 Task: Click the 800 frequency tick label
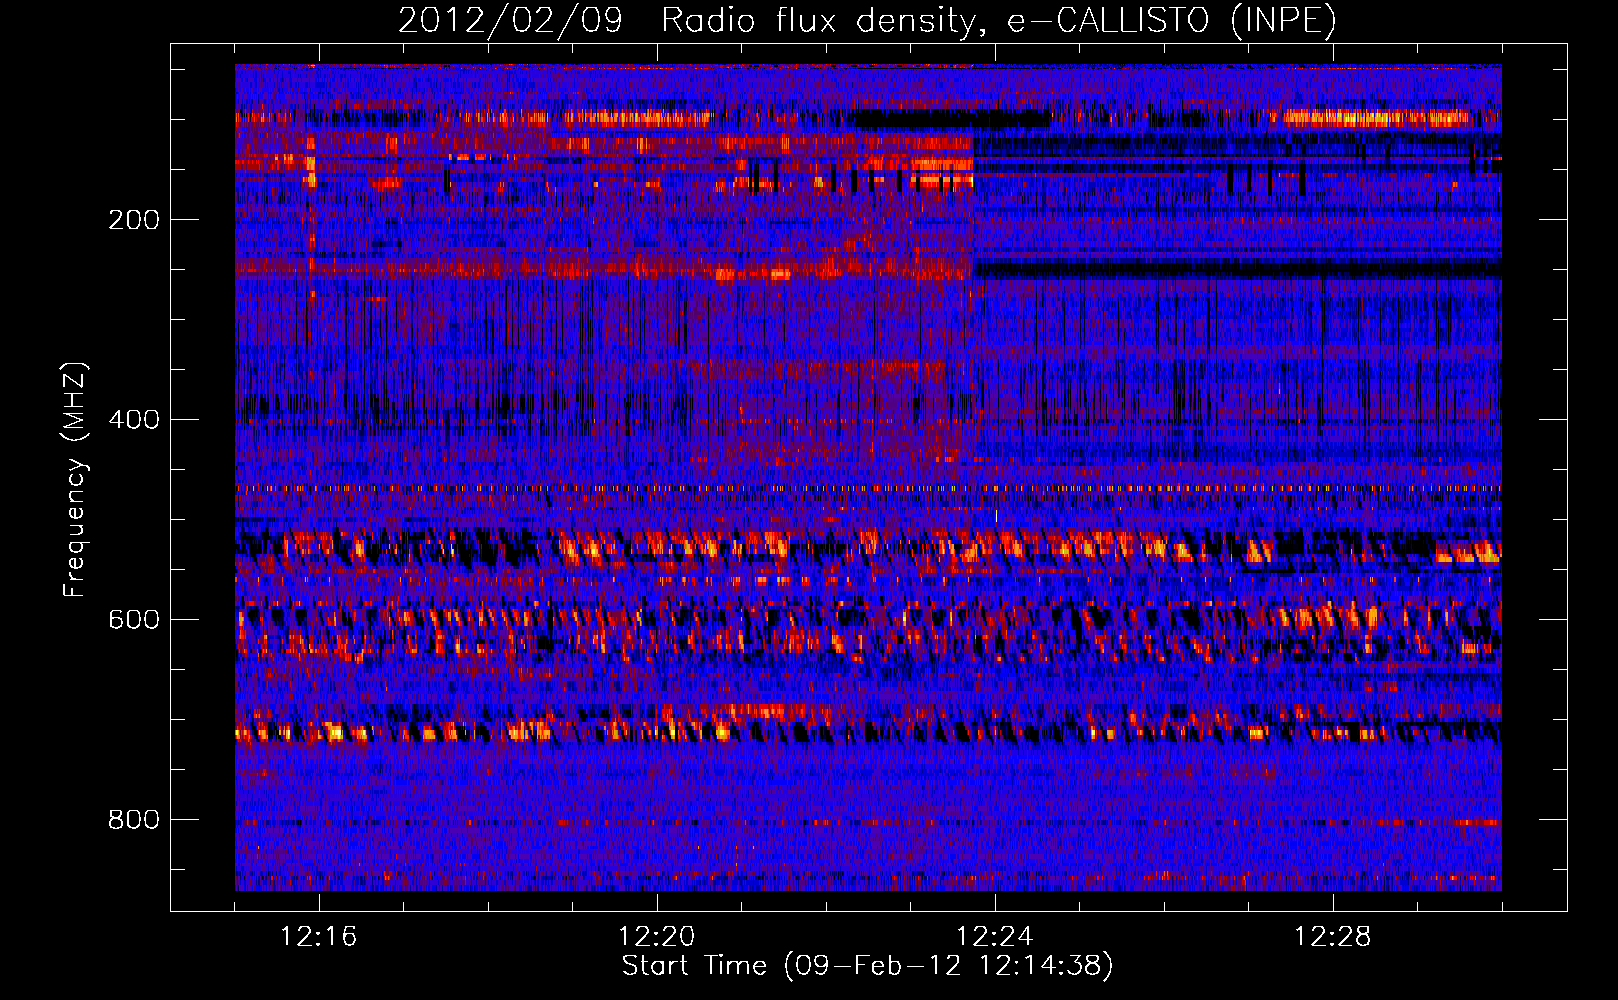[134, 820]
